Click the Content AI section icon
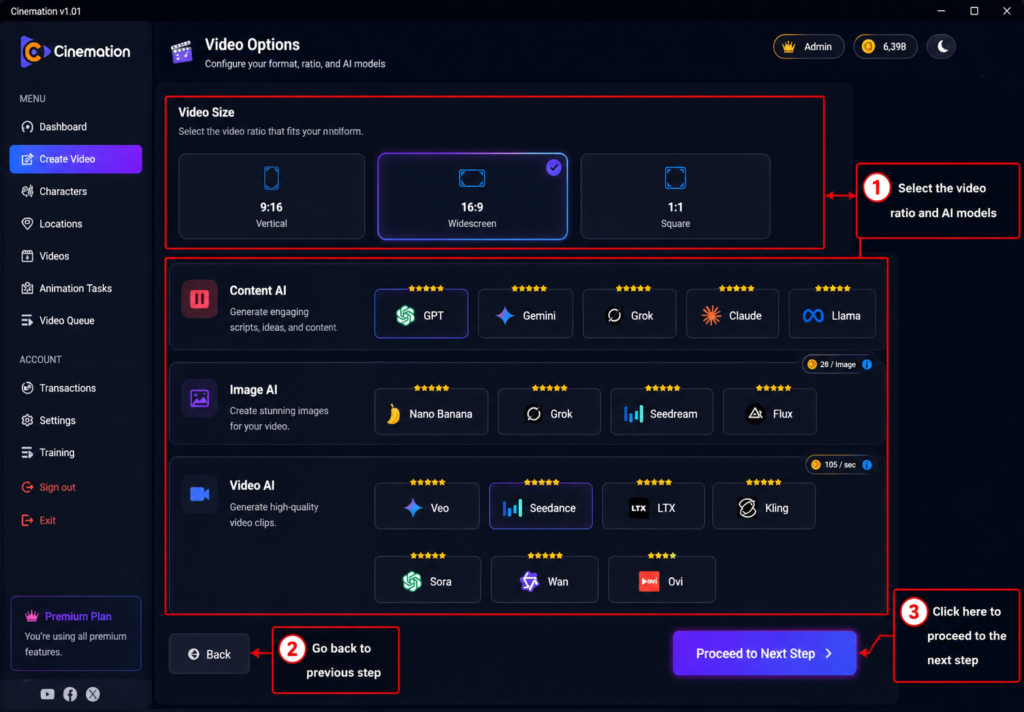1024x712 pixels. (199, 299)
